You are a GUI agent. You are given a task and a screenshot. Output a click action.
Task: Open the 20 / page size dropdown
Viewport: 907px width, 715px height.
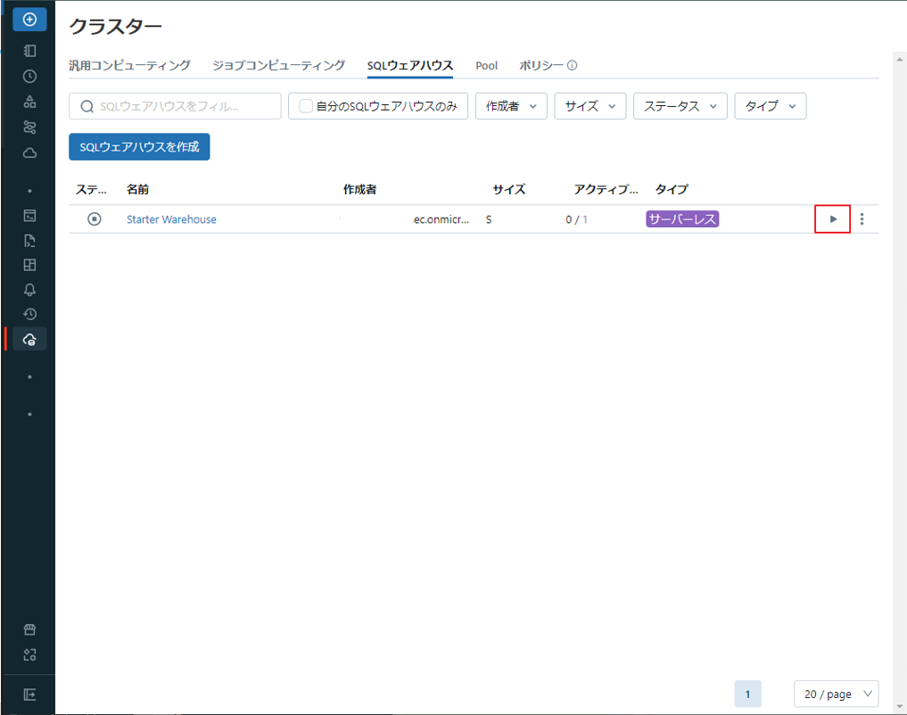point(835,694)
